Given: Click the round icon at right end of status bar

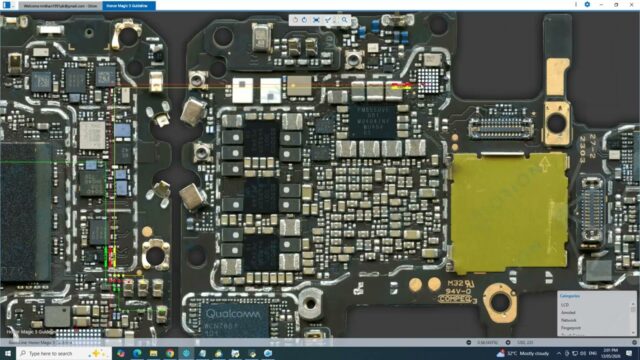Looking at the screenshot, I should click(634, 342).
